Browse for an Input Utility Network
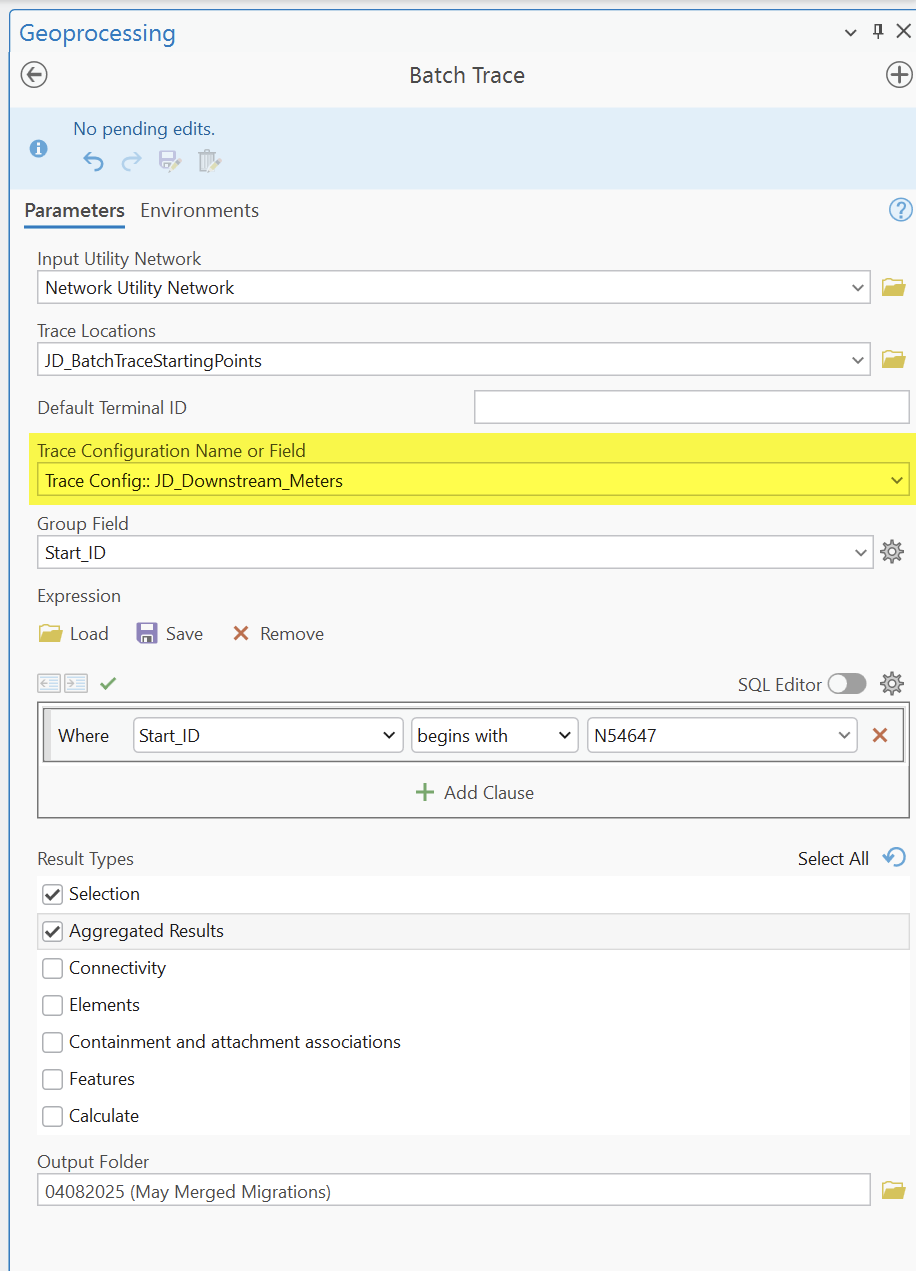This screenshot has width=916, height=1271. coord(893,287)
